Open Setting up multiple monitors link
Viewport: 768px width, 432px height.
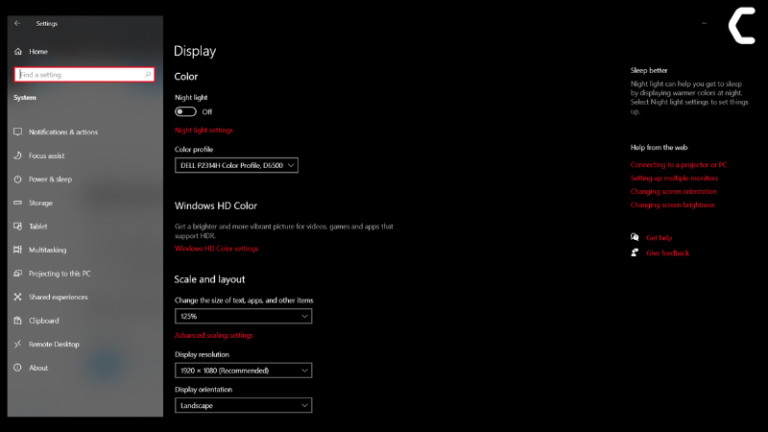point(674,178)
